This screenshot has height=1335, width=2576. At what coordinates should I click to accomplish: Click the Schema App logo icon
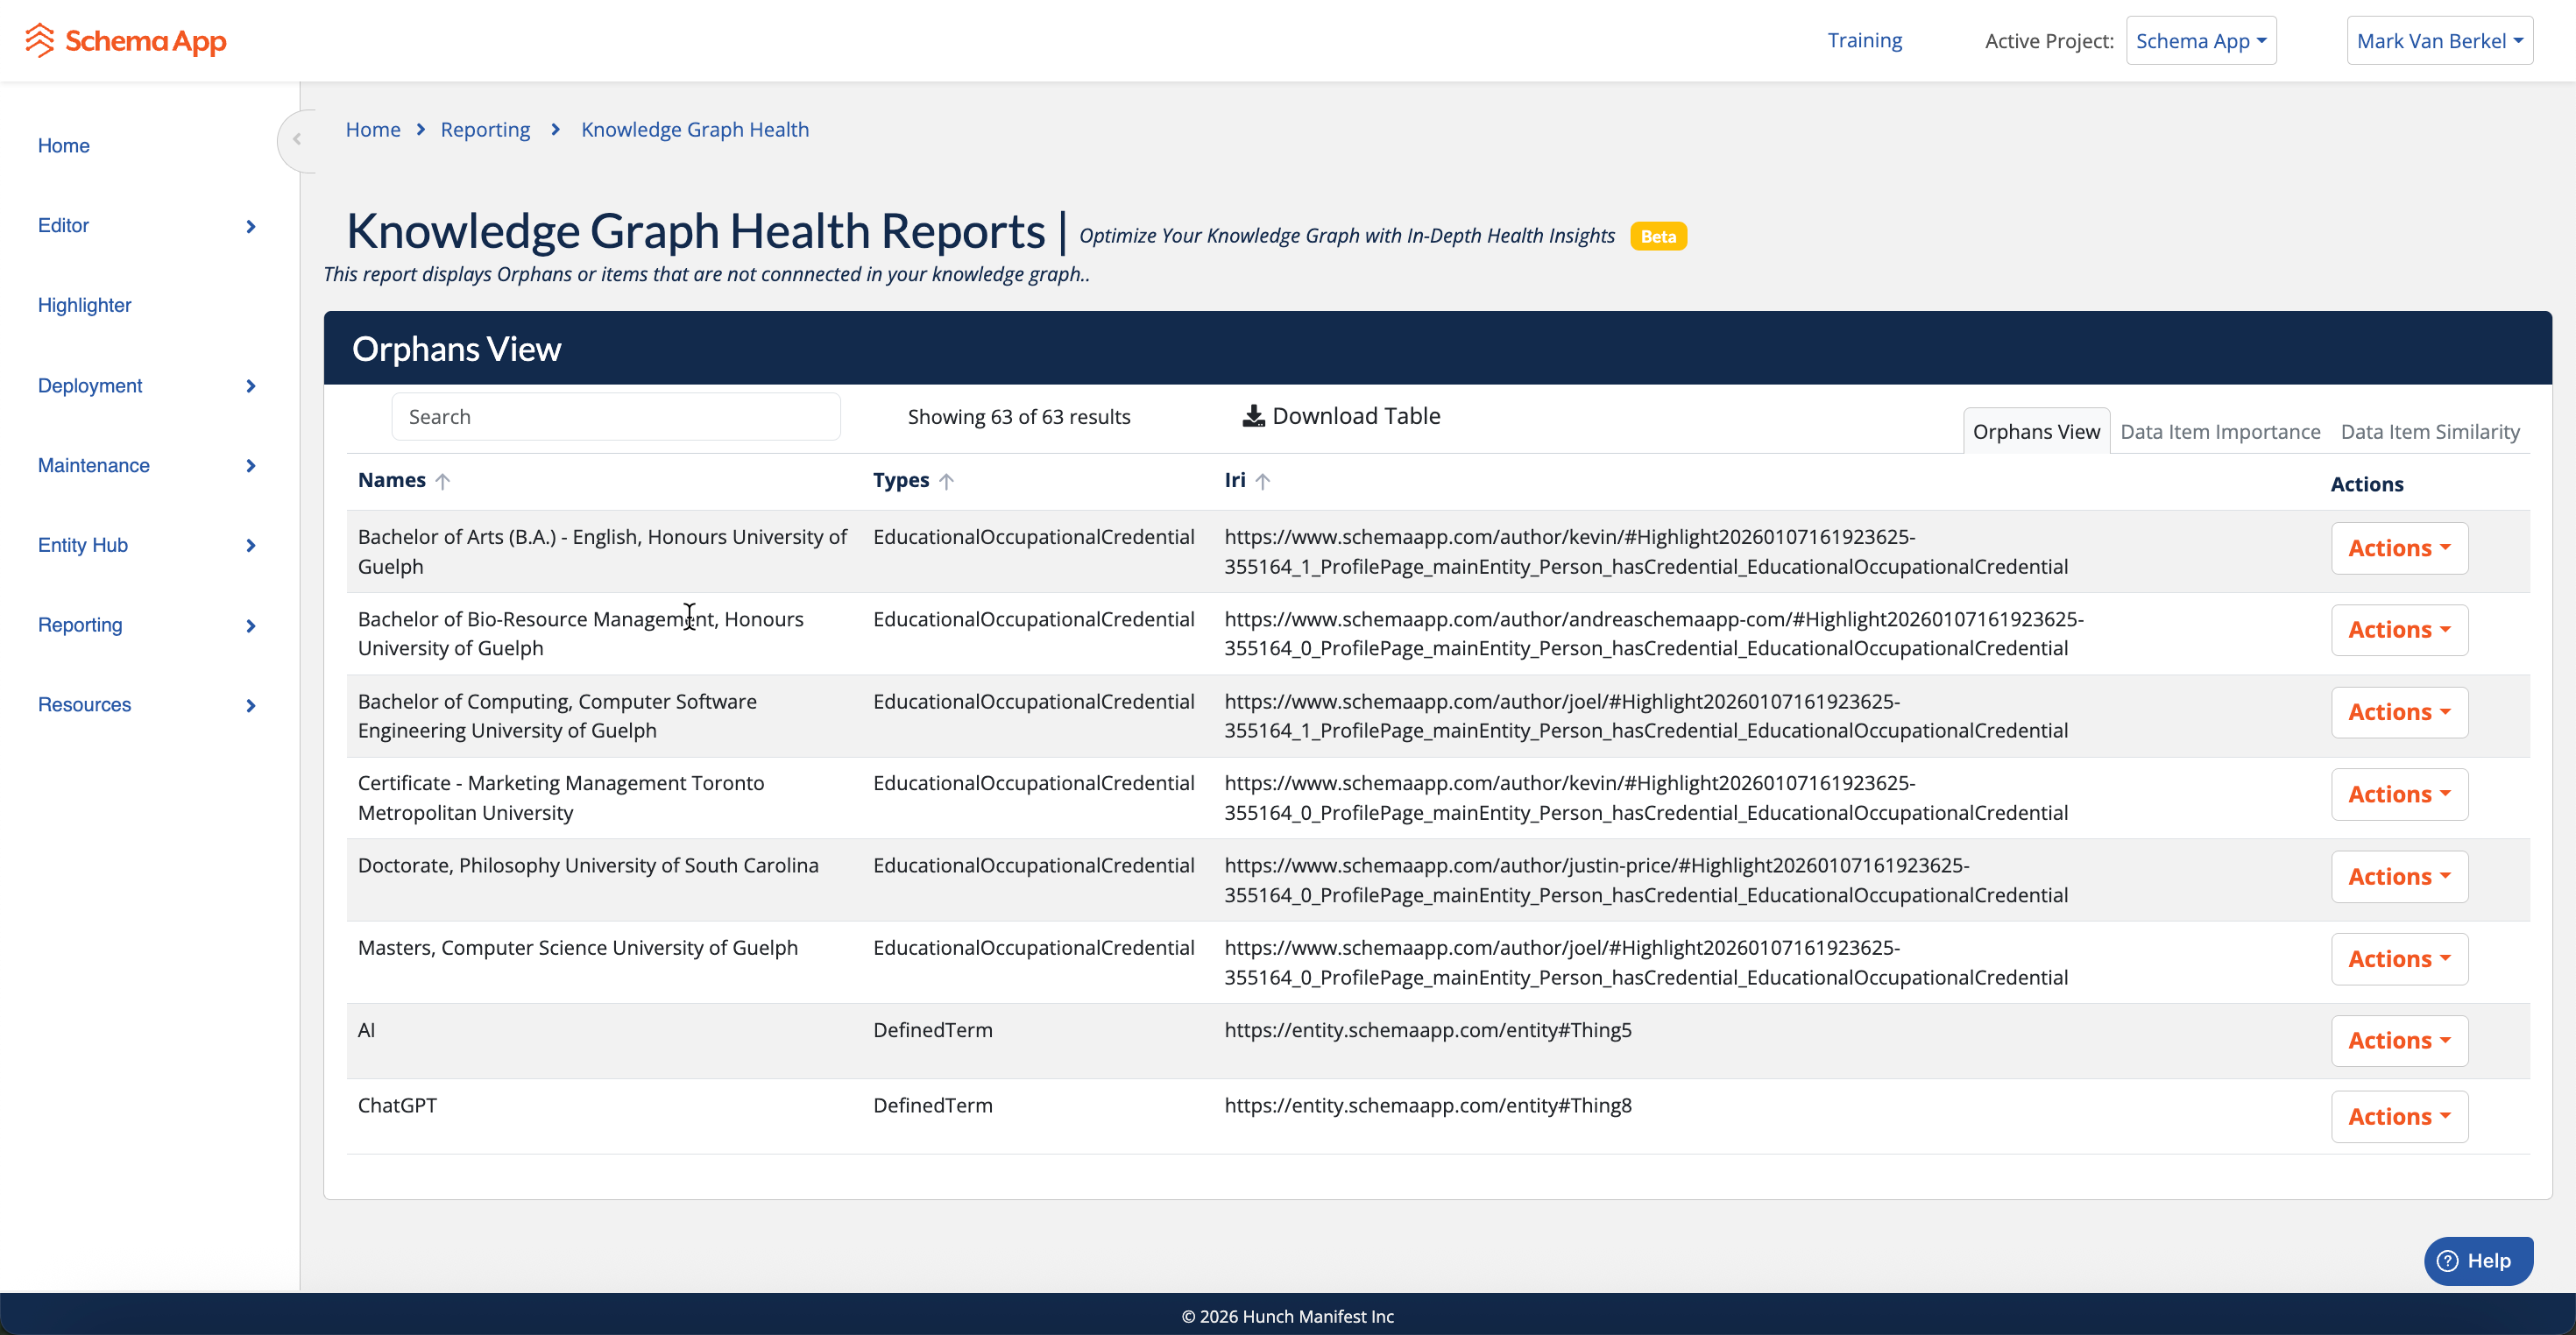click(x=39, y=40)
